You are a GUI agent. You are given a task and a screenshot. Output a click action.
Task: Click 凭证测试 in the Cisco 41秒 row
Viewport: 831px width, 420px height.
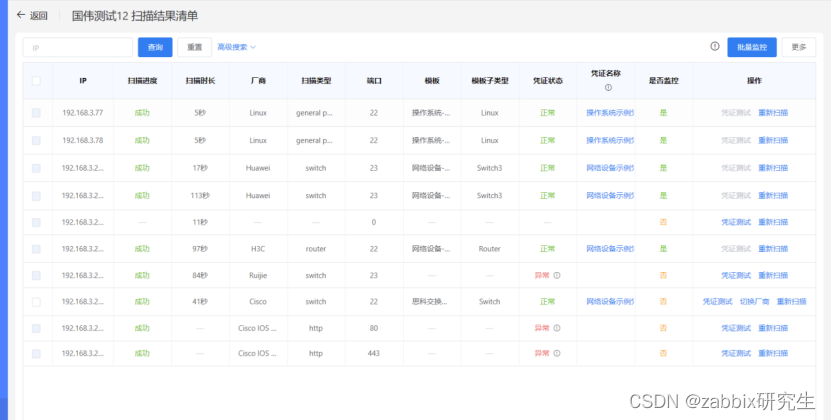point(718,302)
